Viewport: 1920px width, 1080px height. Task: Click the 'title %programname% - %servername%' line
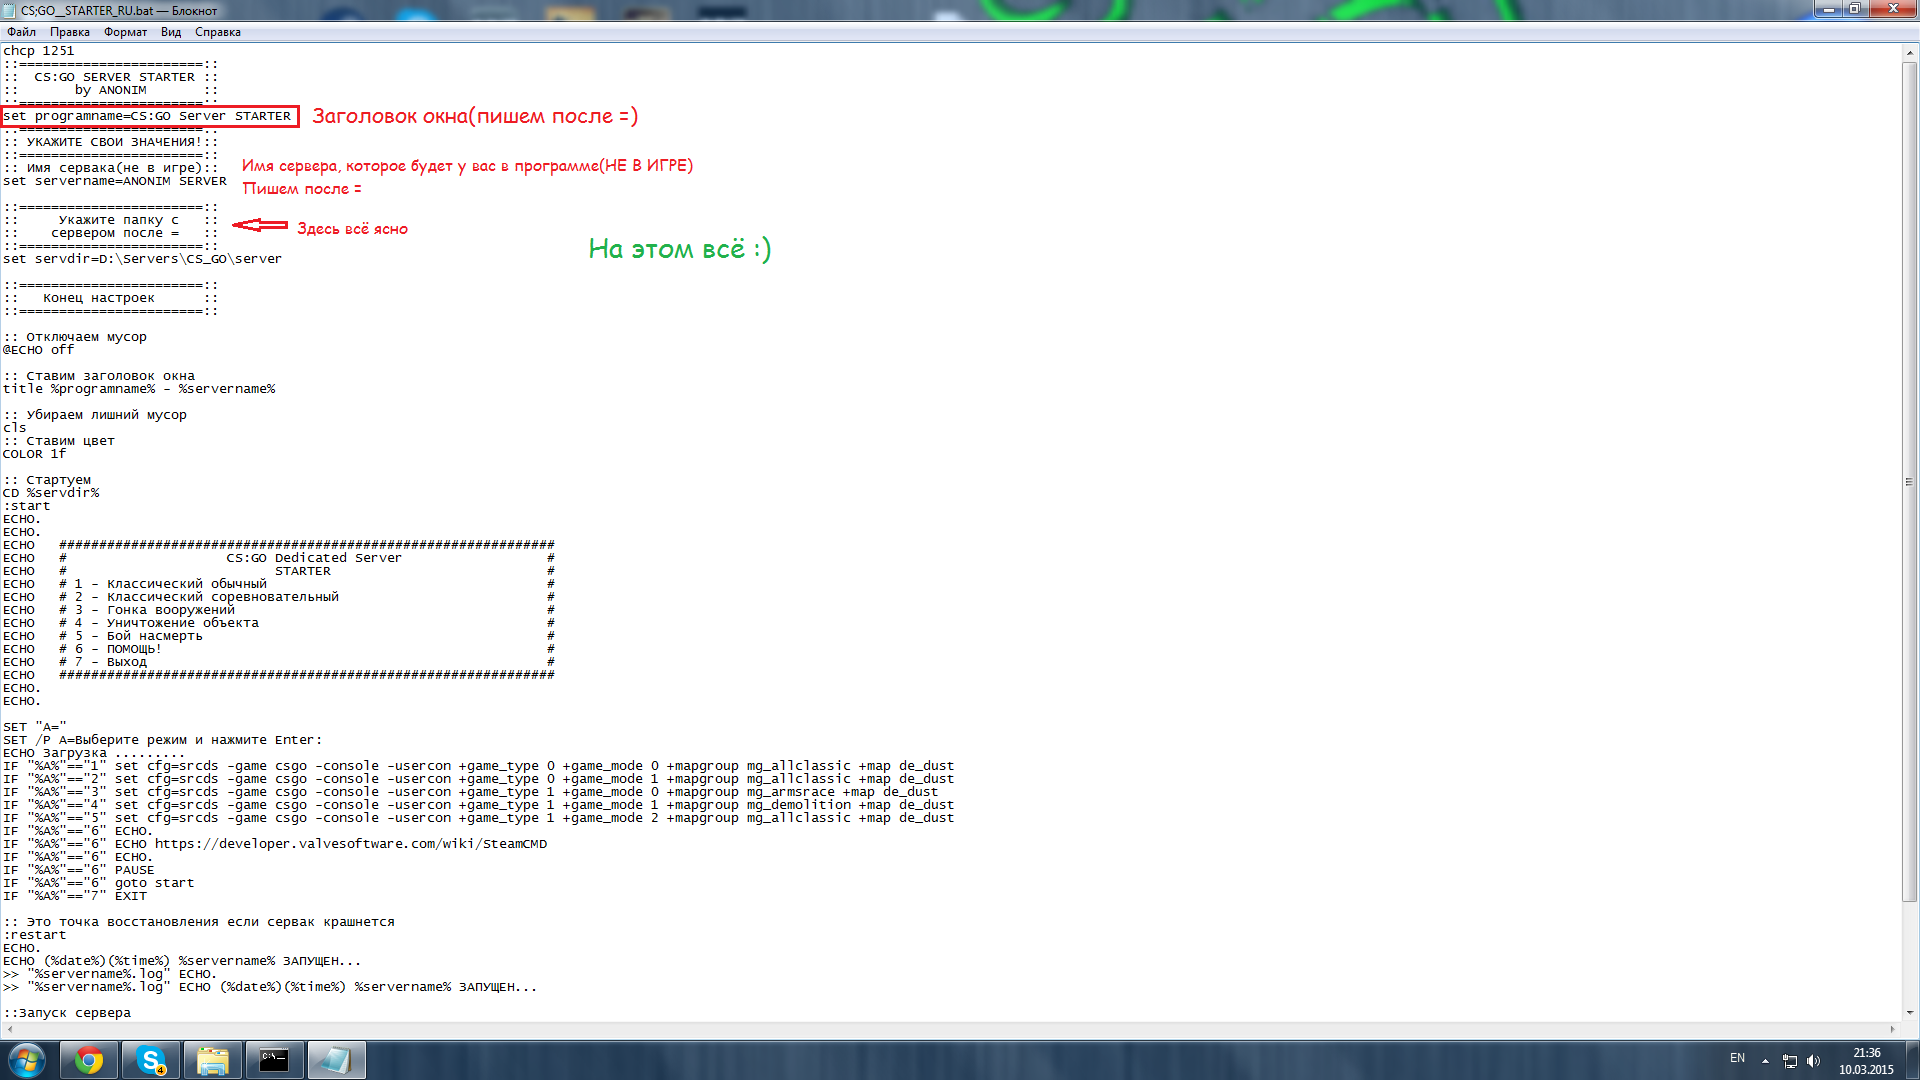139,389
